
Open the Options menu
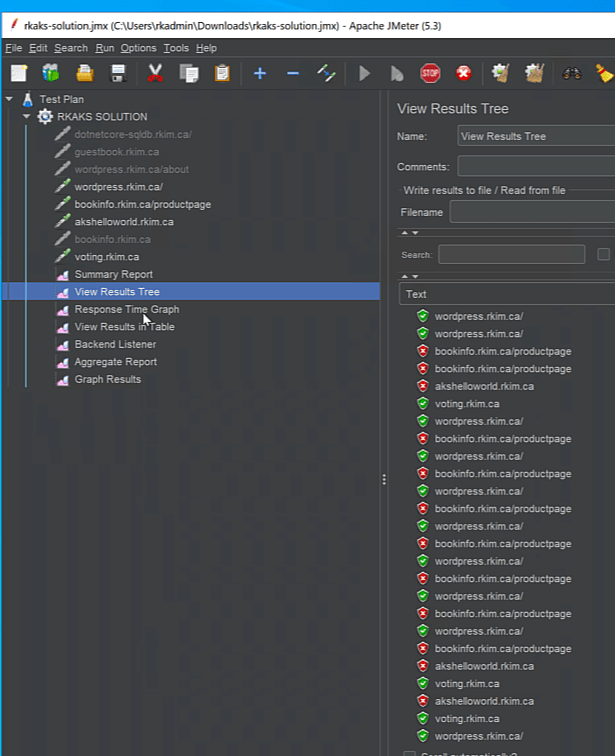point(138,48)
